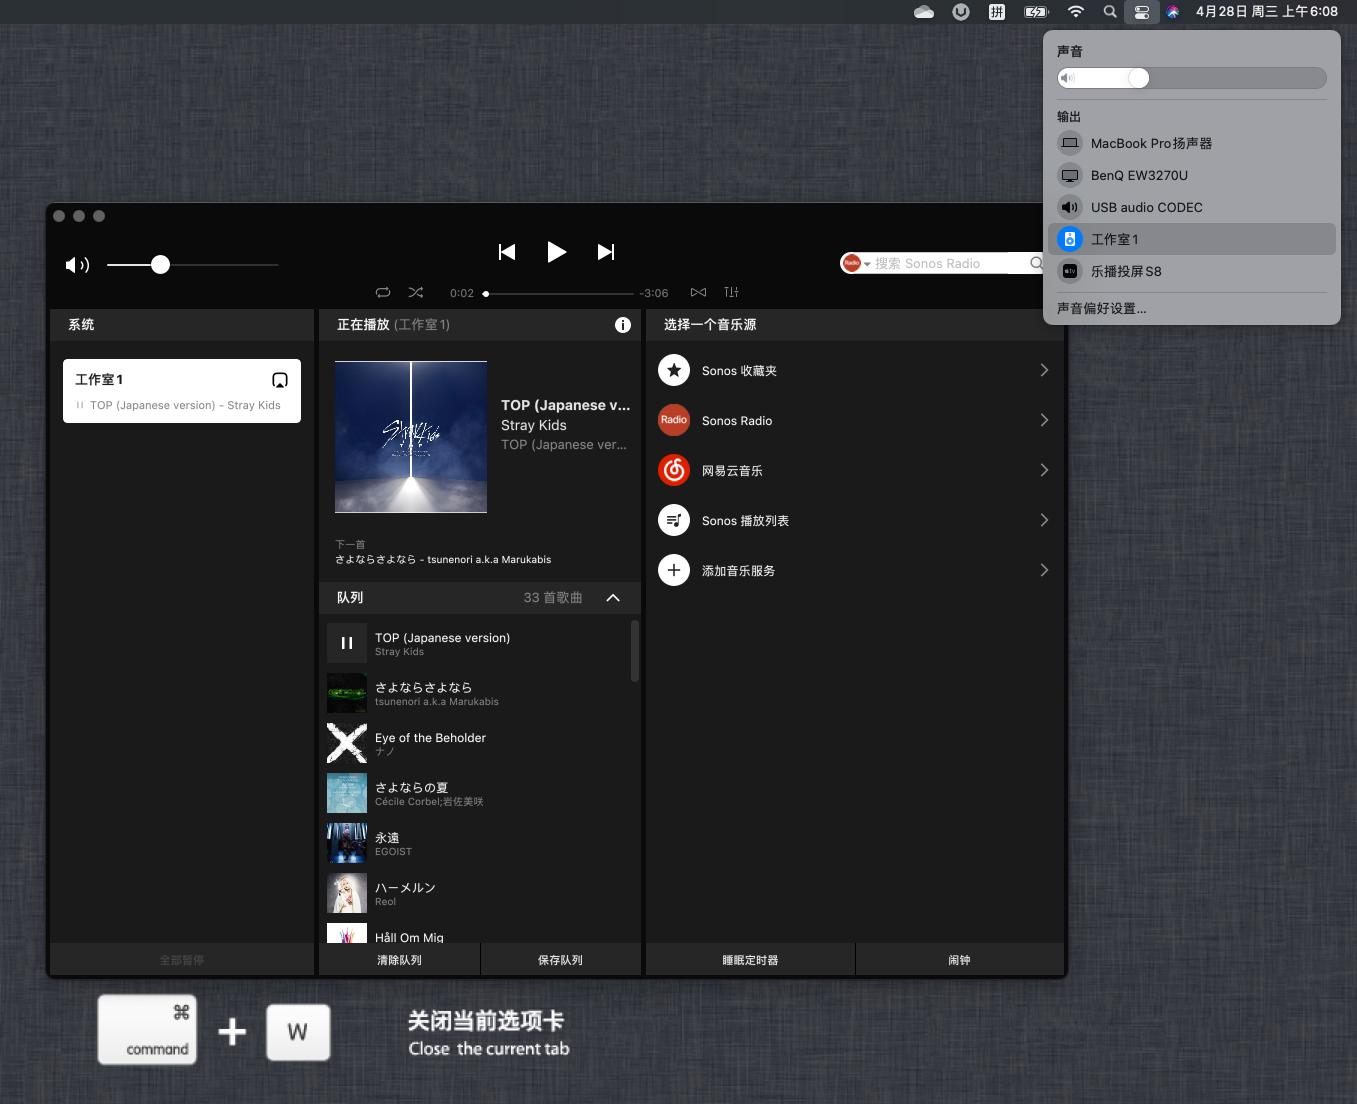
Task: Open the 网易云音乐 source icon
Action: point(674,471)
